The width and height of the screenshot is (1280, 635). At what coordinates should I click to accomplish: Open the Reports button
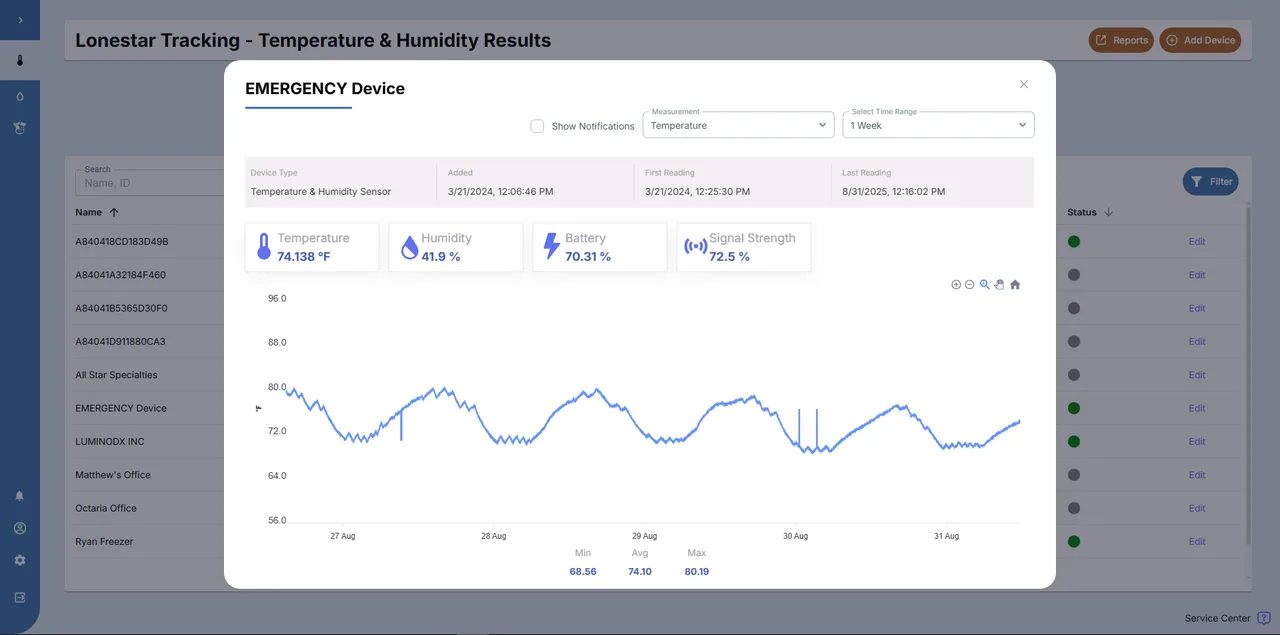tap(1120, 40)
